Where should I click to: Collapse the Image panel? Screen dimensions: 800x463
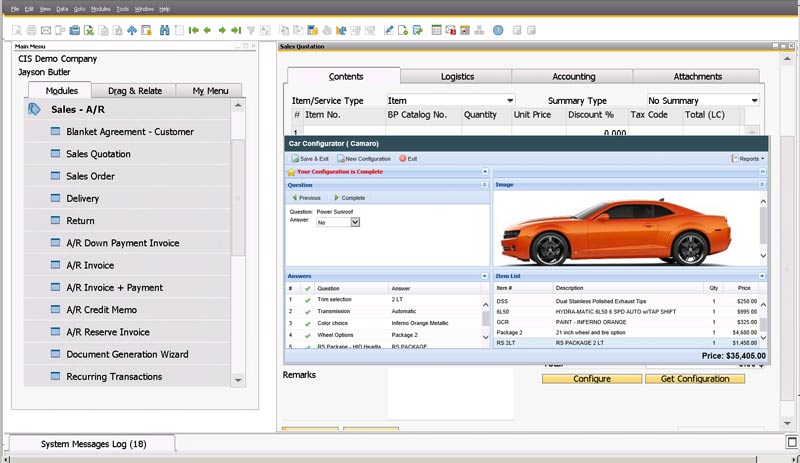(x=762, y=184)
